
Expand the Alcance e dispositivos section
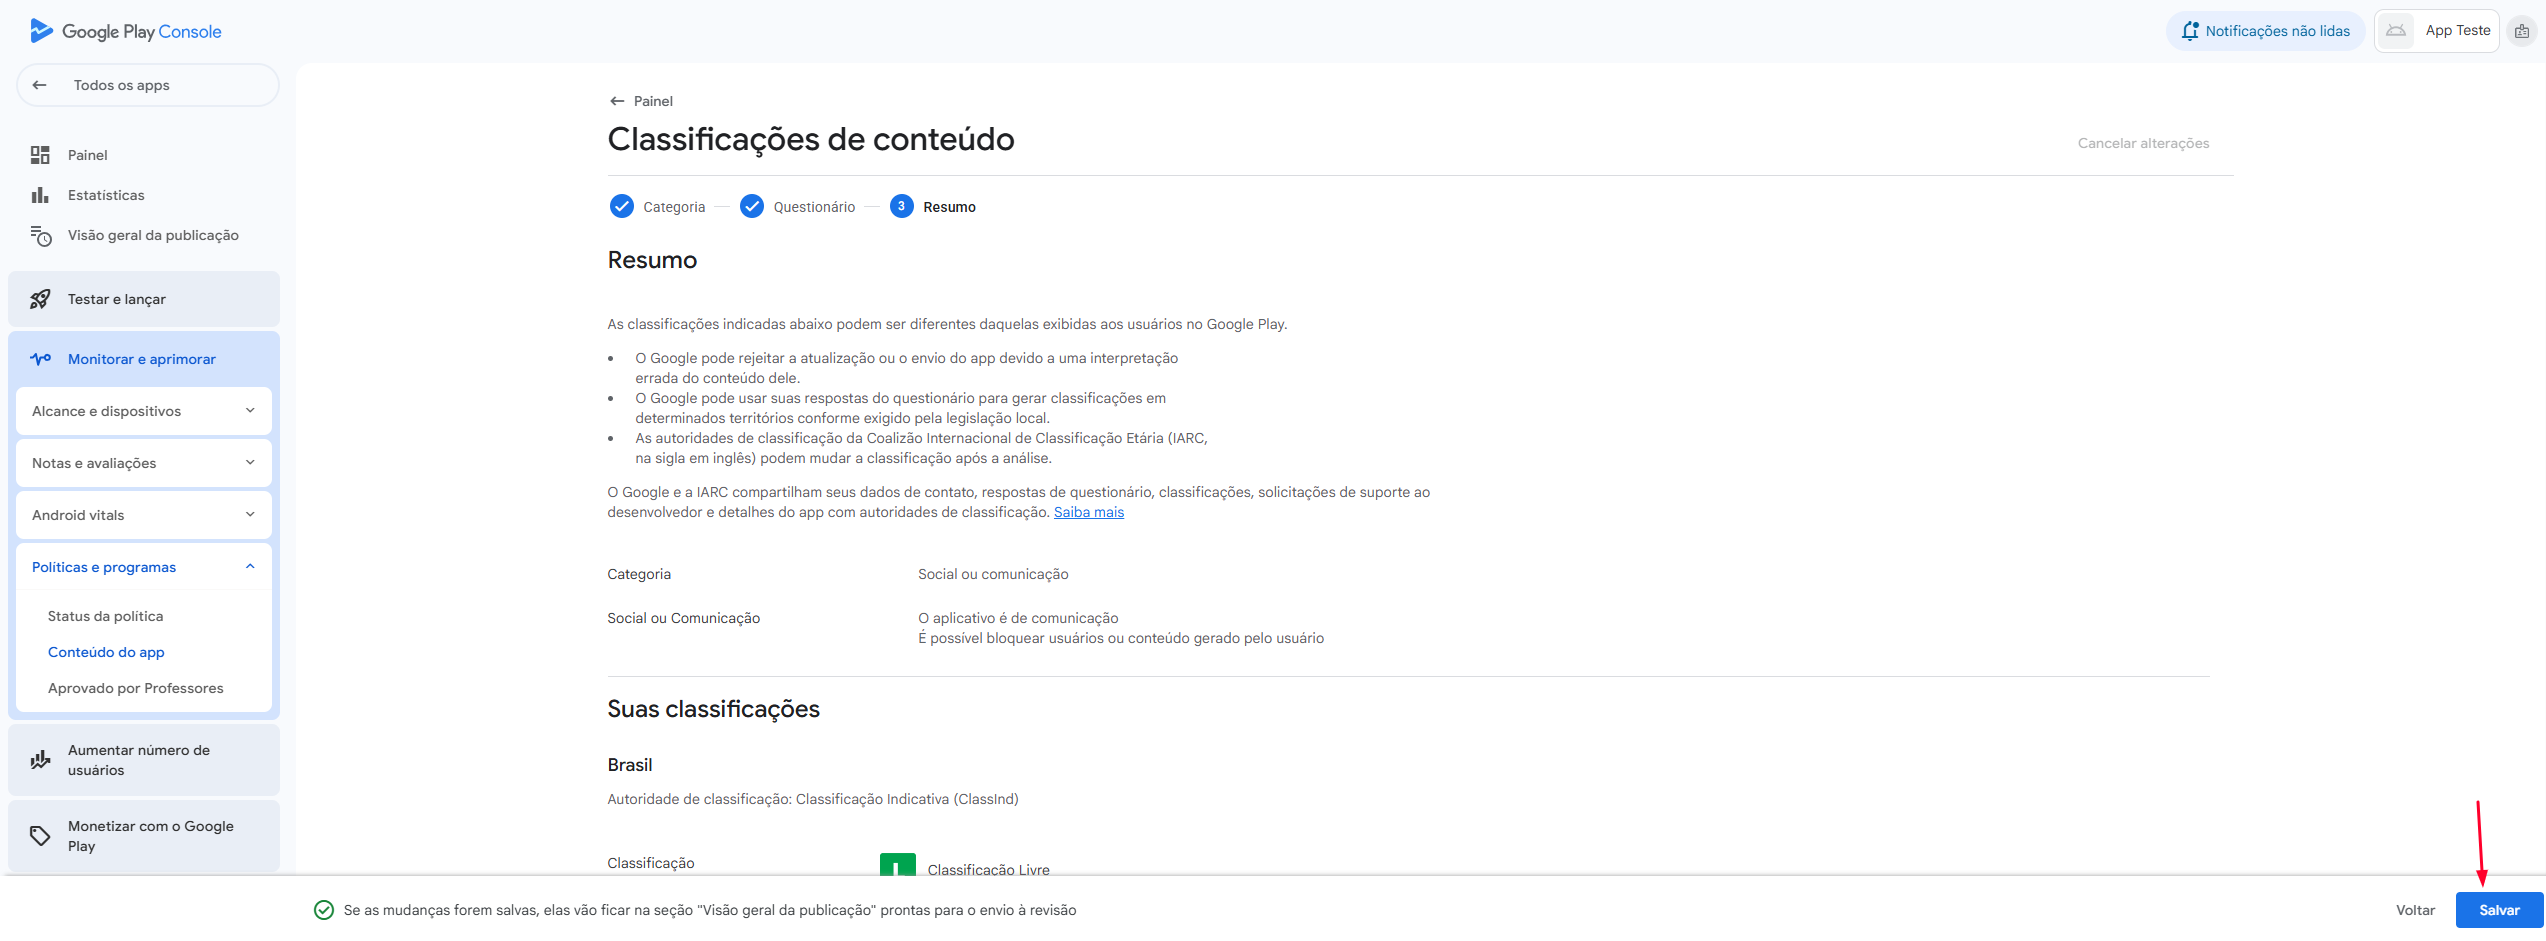point(144,411)
